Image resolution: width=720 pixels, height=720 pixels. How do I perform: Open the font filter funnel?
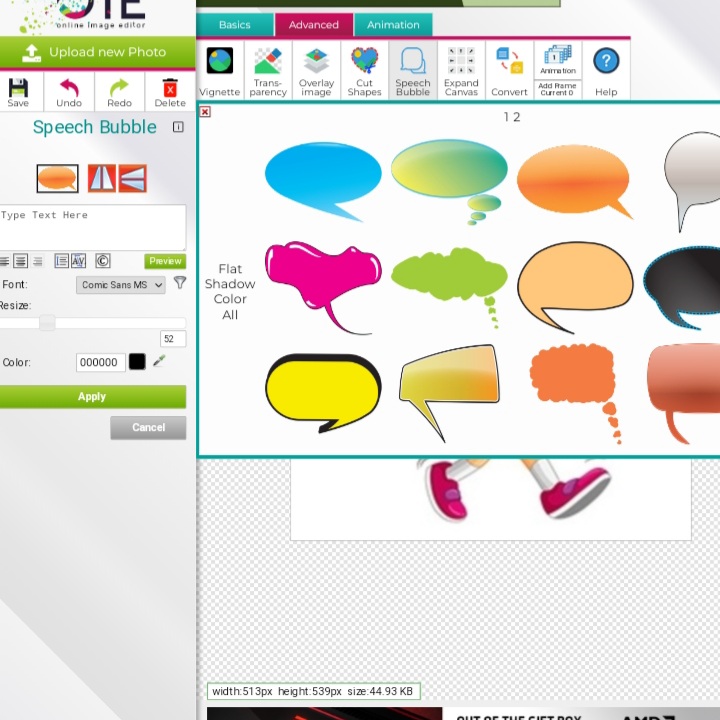(180, 284)
